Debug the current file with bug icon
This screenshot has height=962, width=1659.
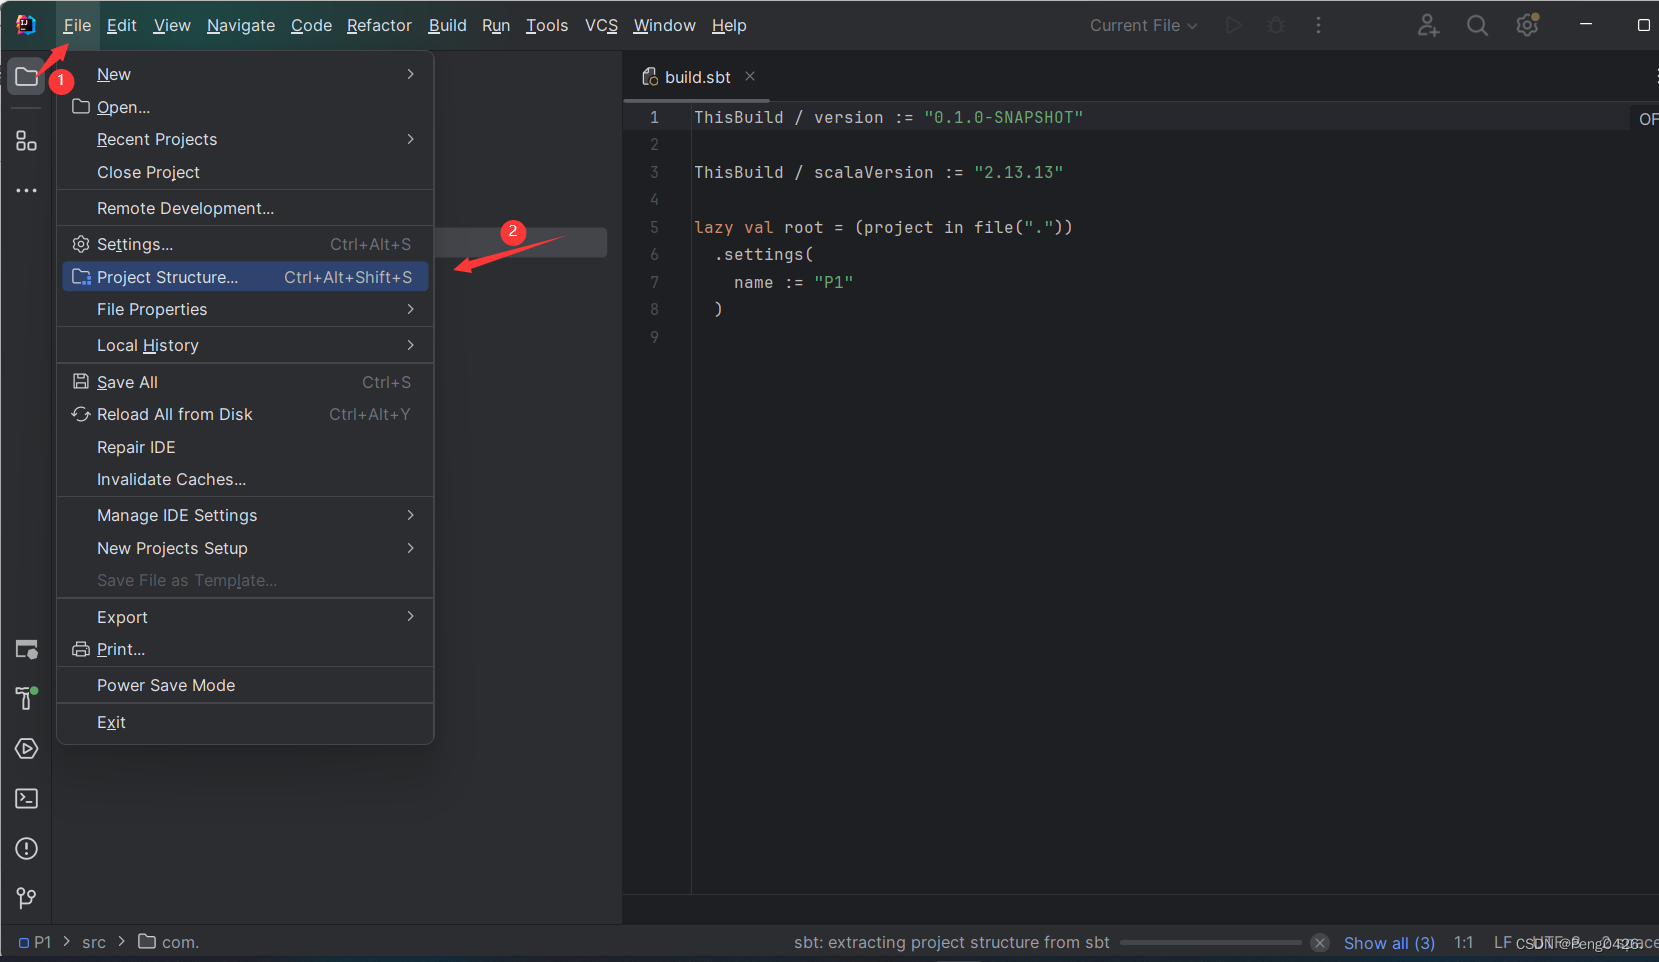tap(1276, 25)
